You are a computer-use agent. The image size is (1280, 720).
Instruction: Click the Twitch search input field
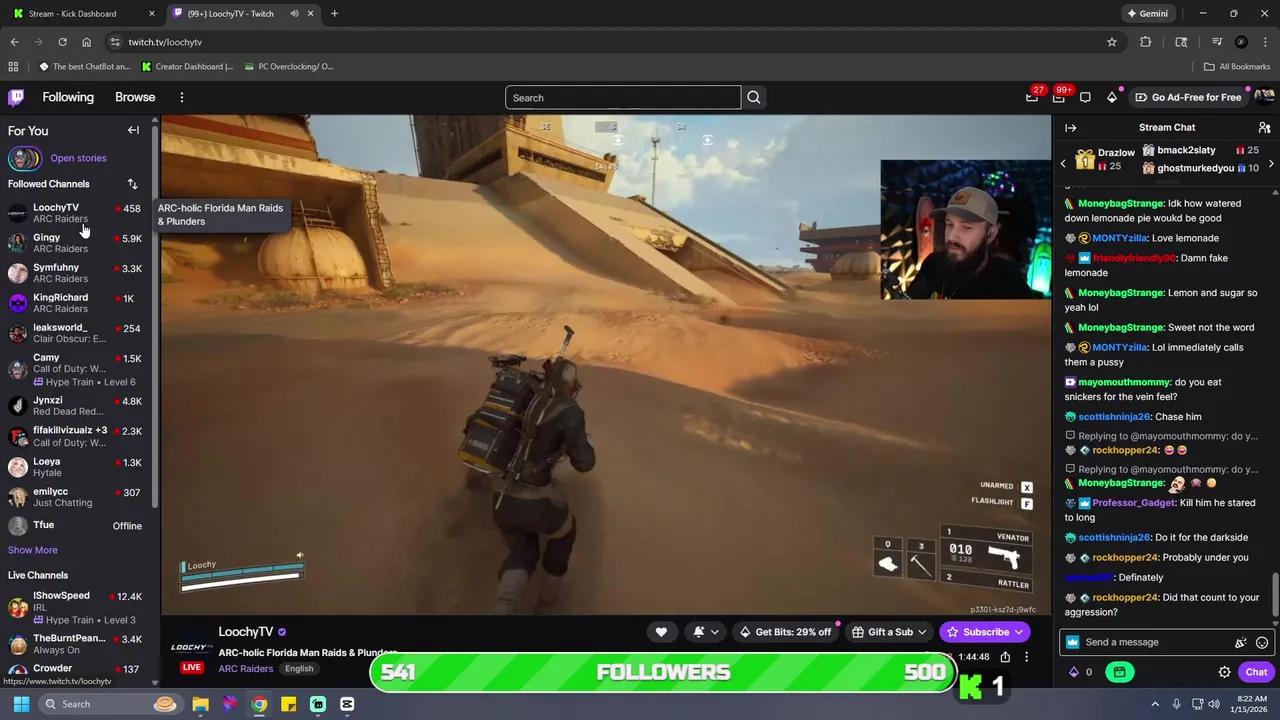tap(623, 97)
